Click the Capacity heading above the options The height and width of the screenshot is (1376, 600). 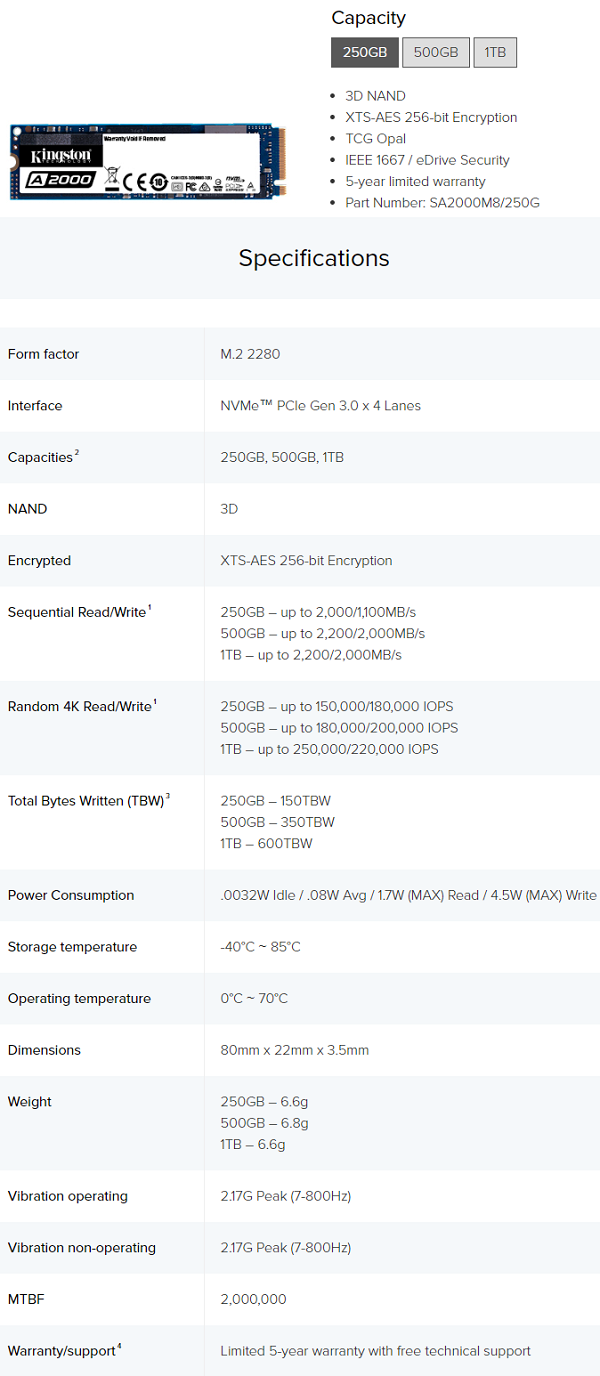(368, 18)
